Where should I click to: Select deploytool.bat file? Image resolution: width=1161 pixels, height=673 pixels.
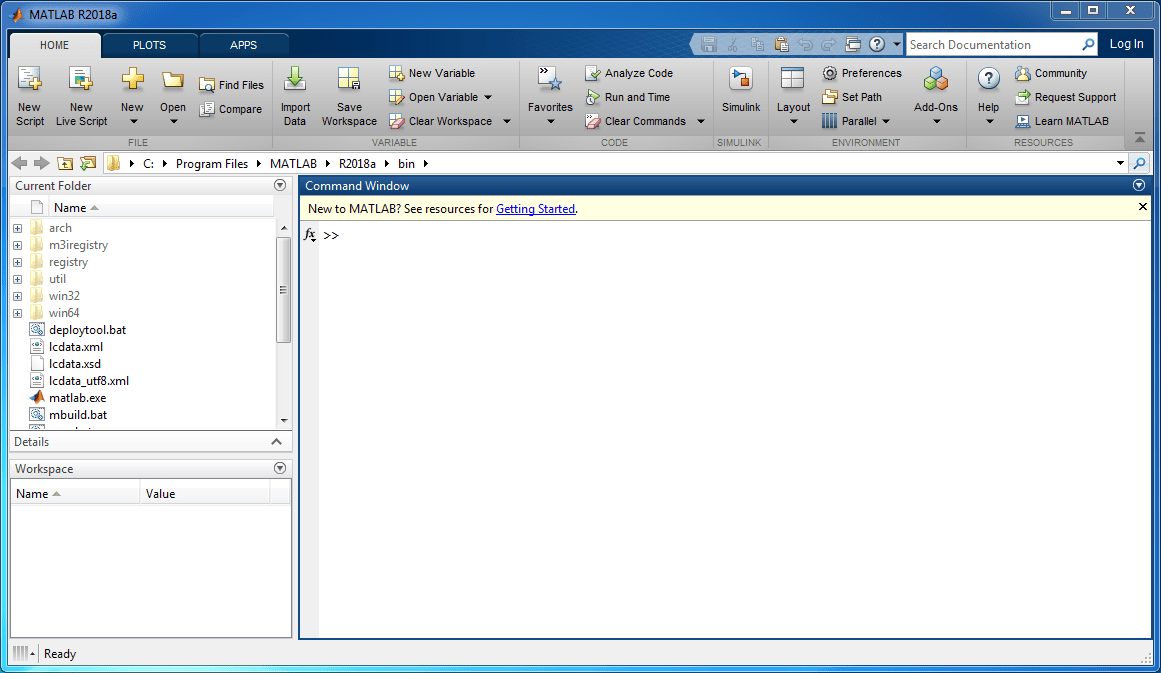click(87, 329)
